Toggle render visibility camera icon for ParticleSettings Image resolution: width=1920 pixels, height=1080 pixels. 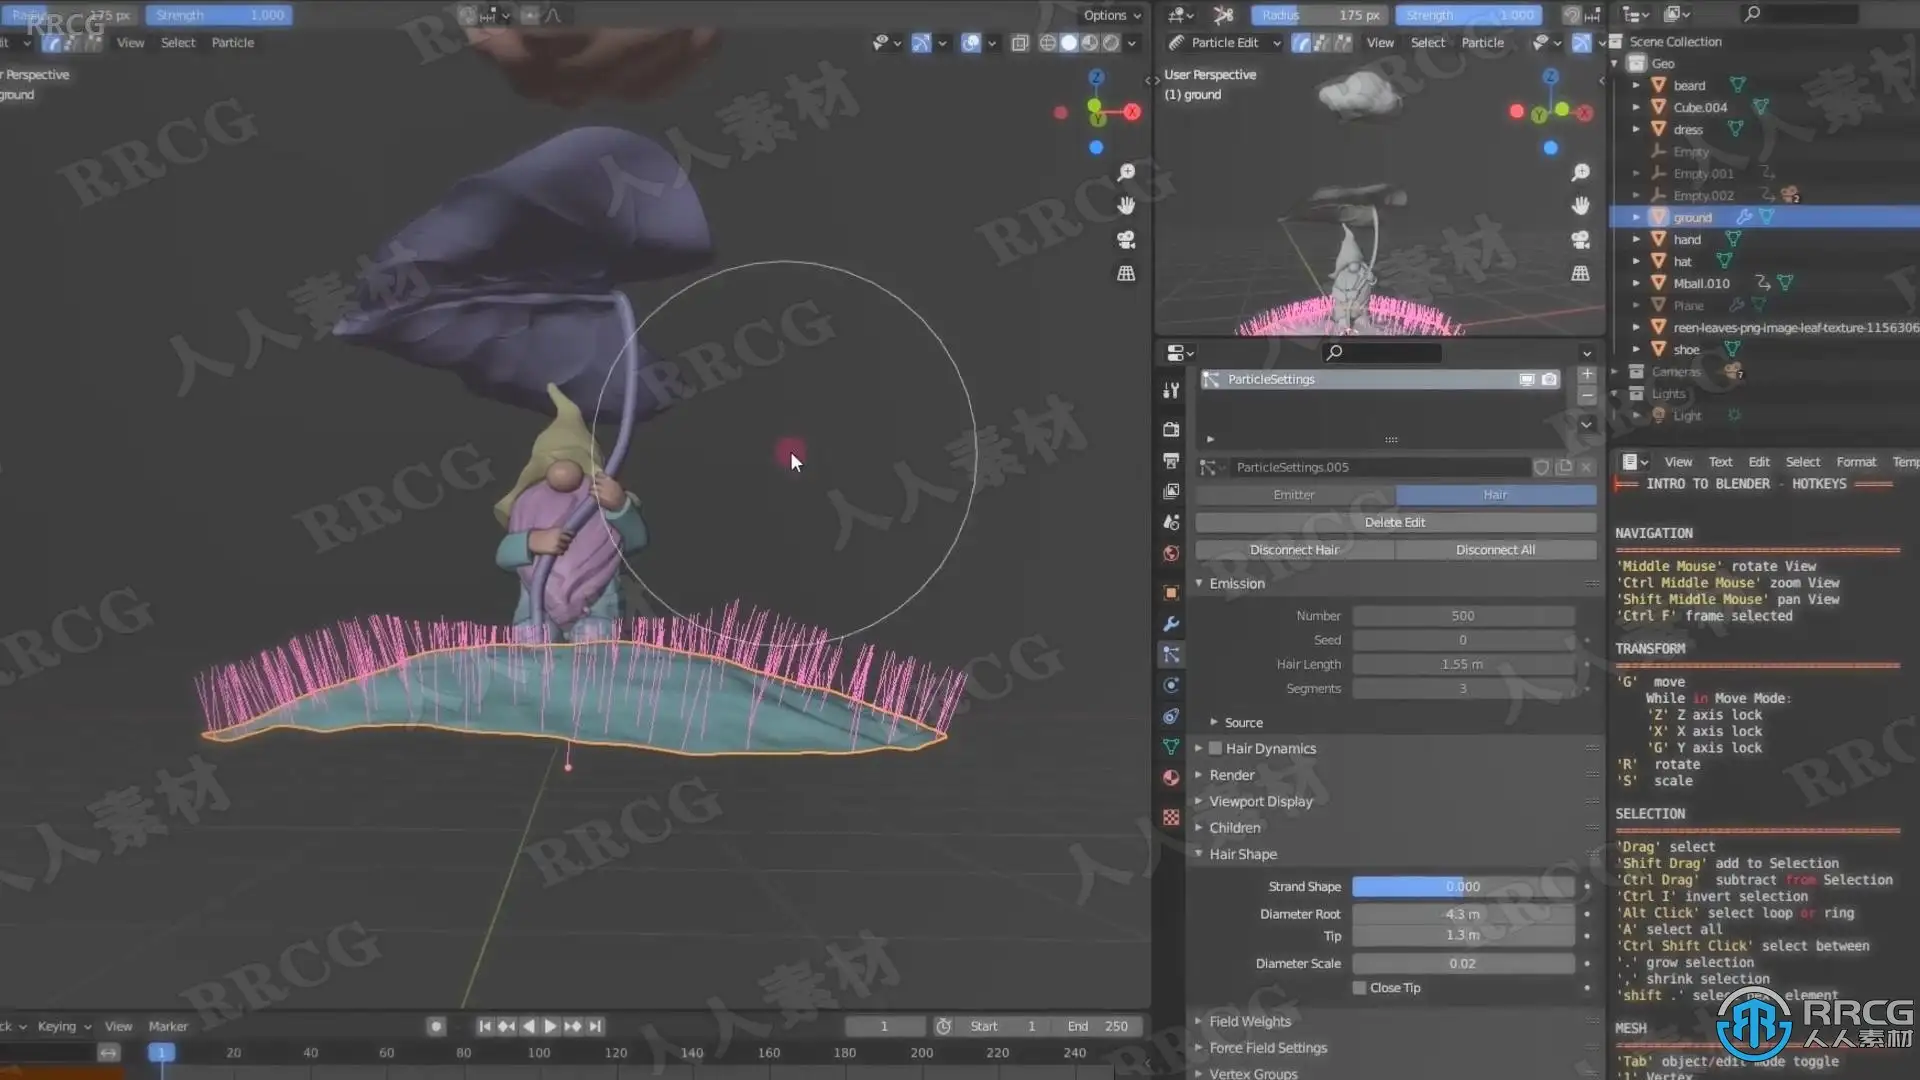(1549, 380)
